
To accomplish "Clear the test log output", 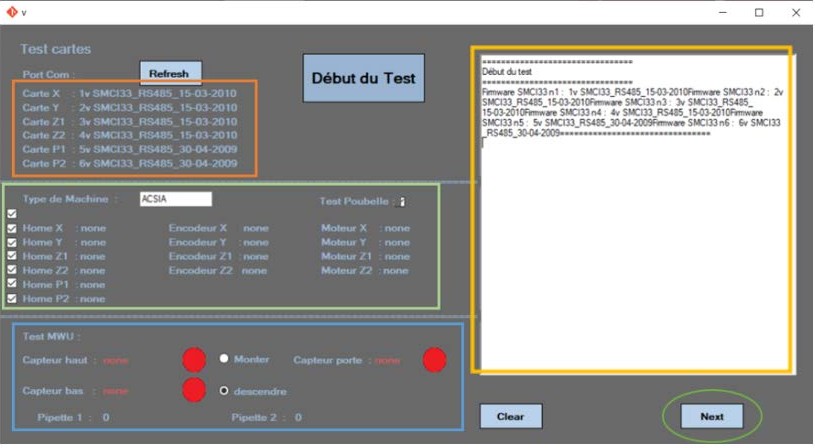I will [510, 416].
